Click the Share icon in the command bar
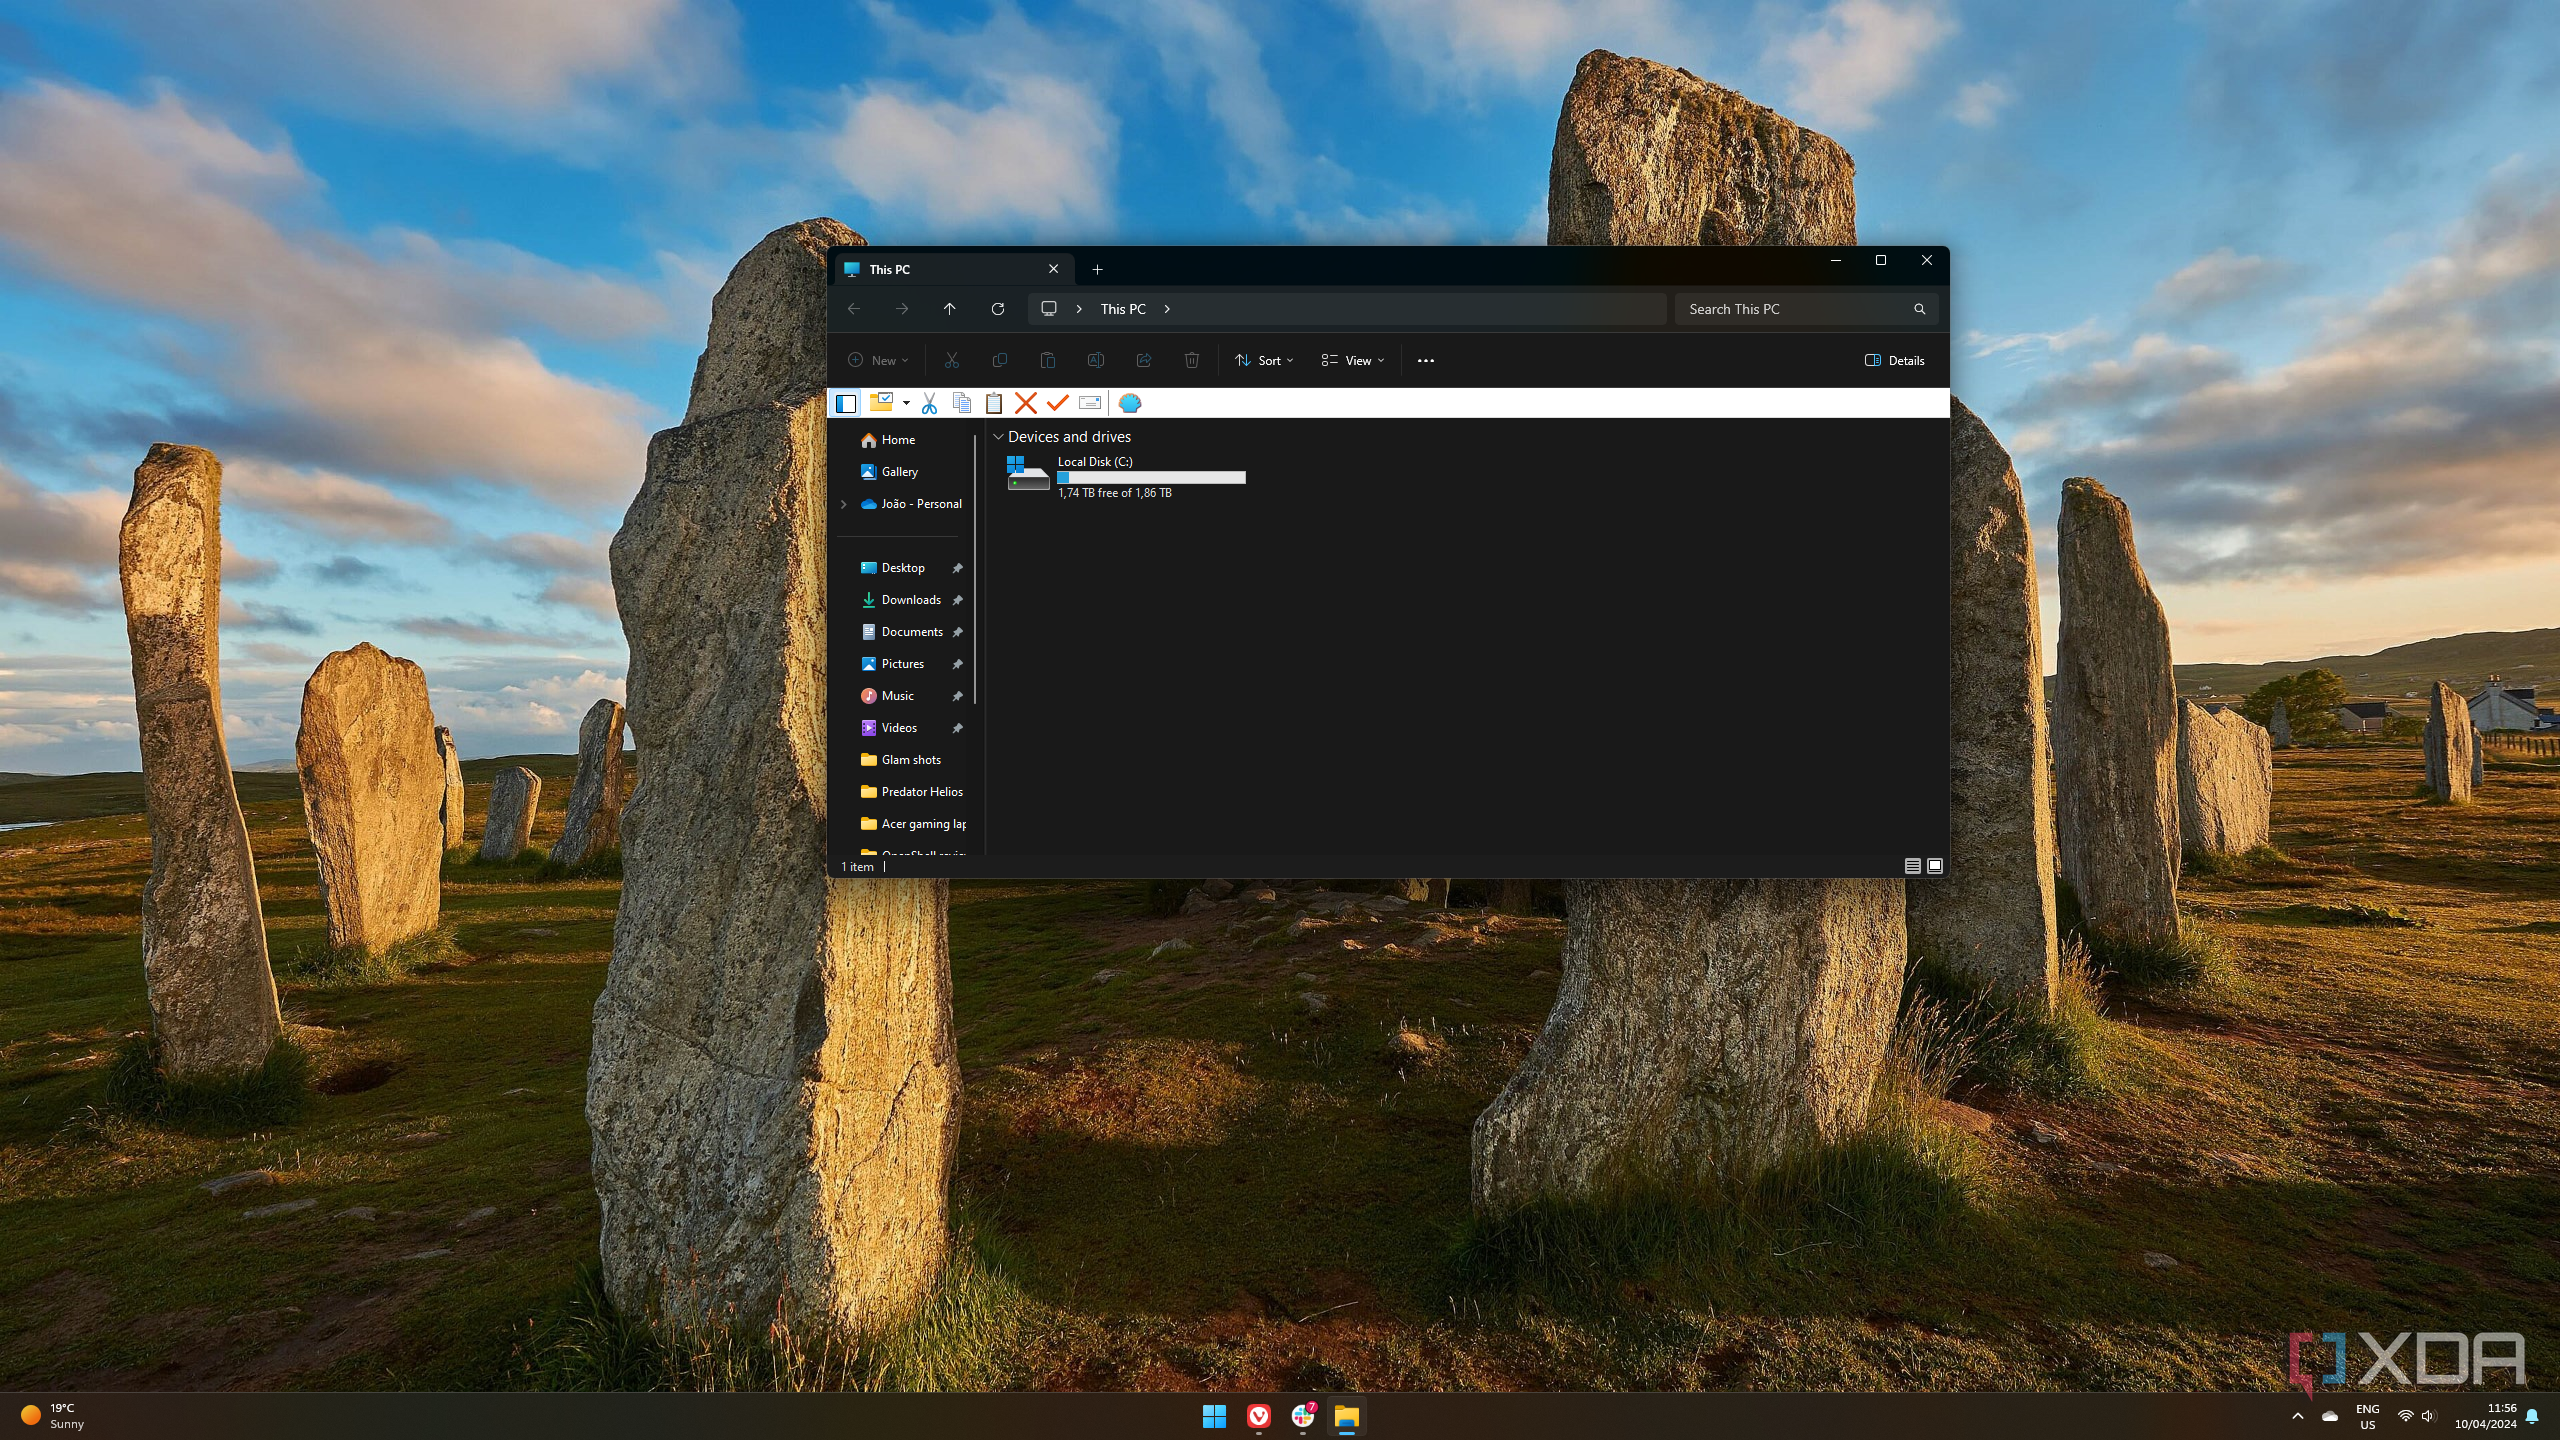Screen dimensions: 2560x1440 [1143, 360]
